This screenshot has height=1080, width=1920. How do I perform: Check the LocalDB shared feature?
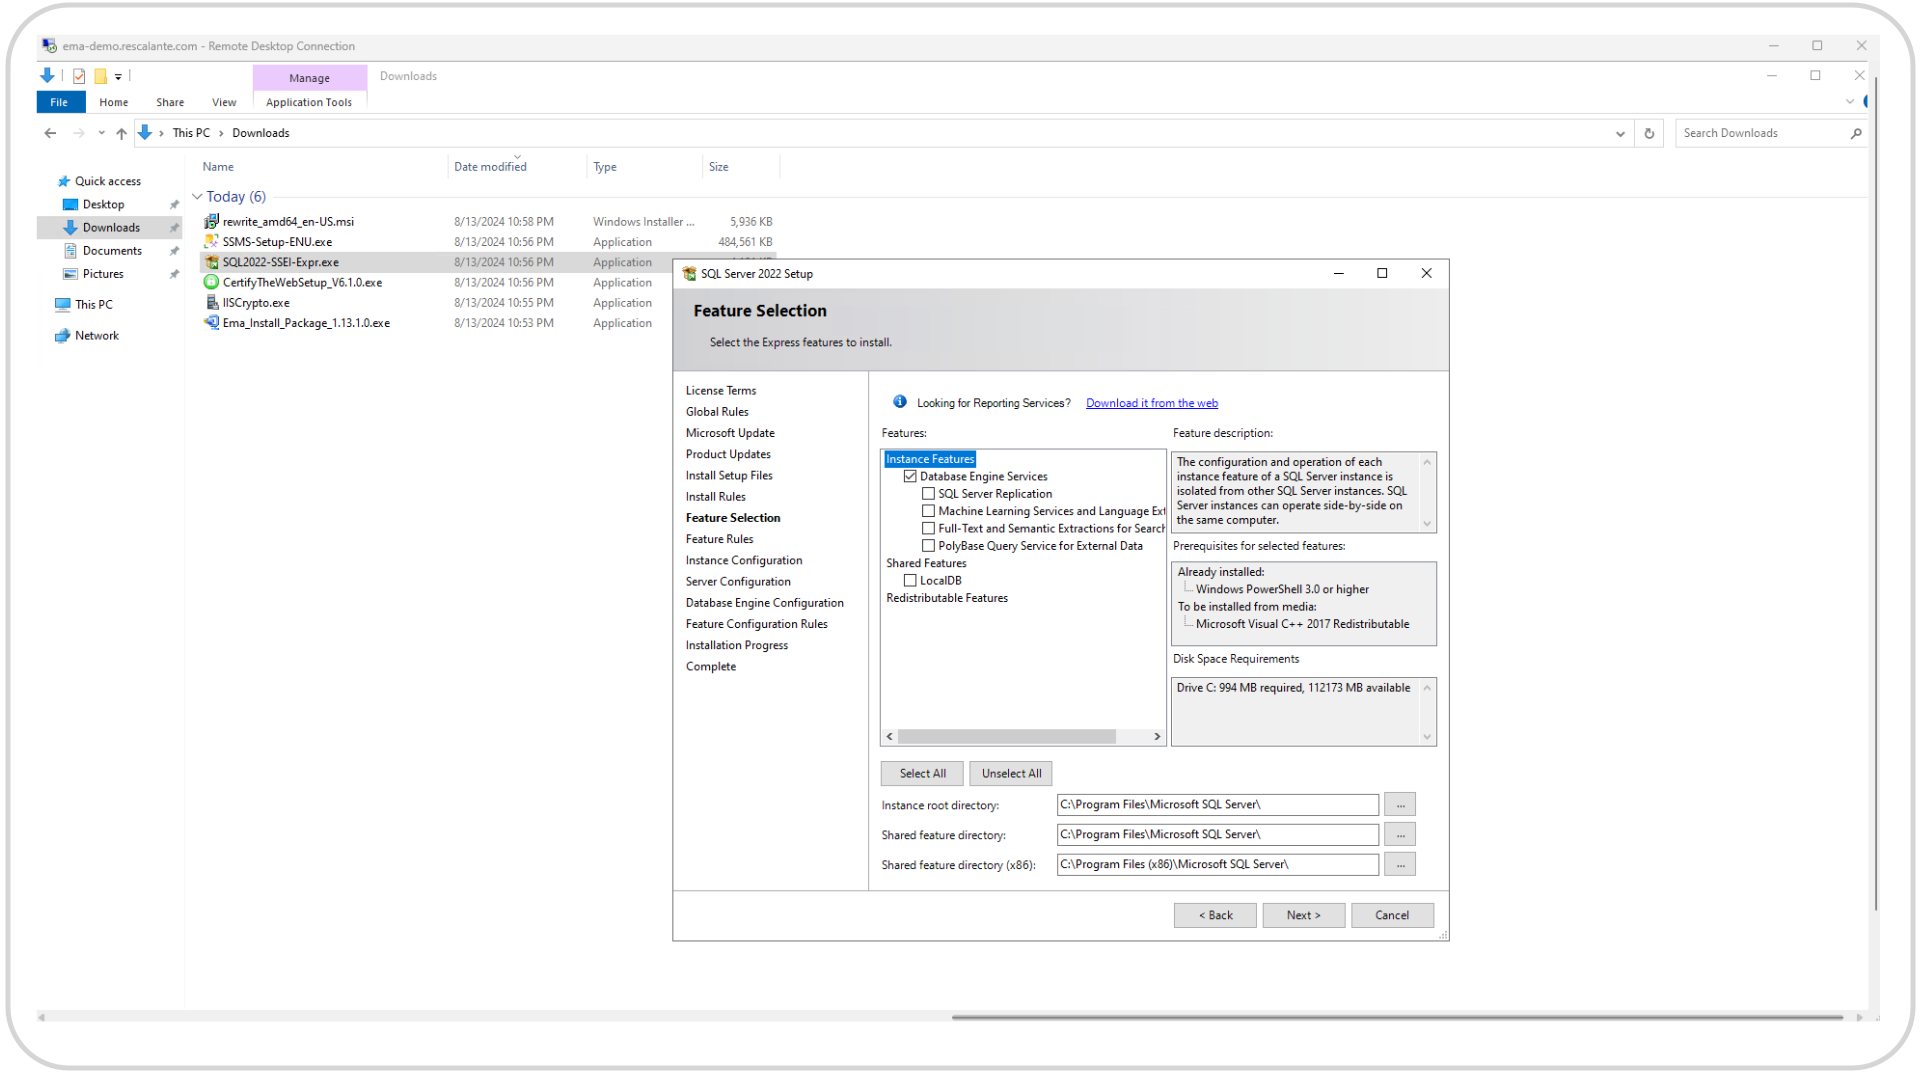[x=910, y=580]
